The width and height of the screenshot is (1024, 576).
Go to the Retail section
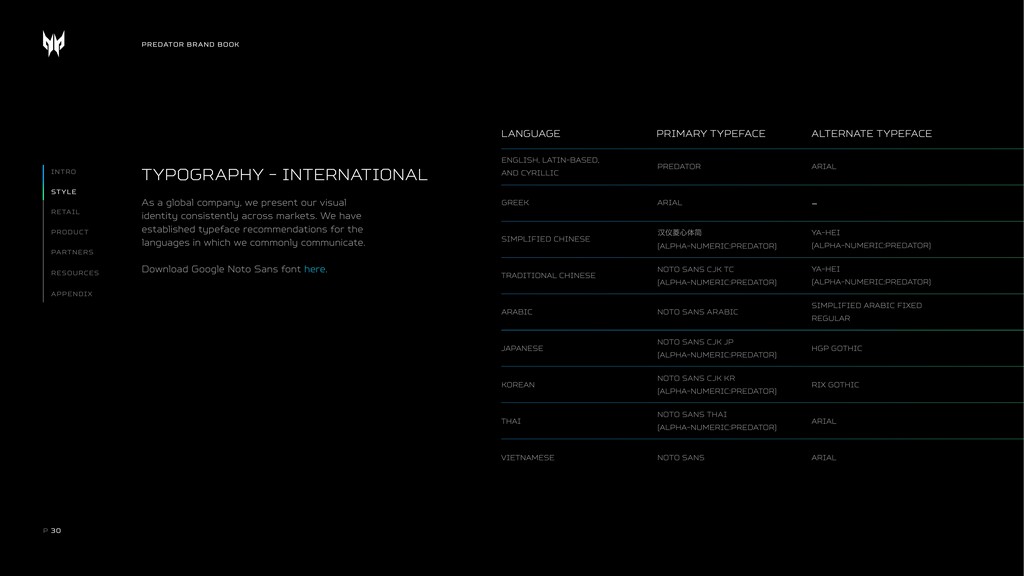(x=65, y=212)
